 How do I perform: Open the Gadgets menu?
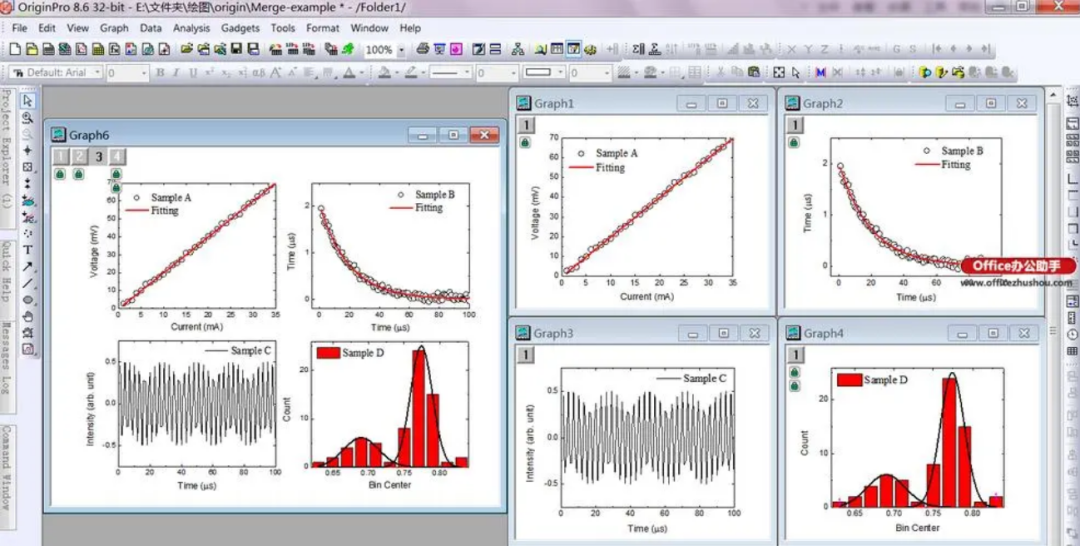pyautogui.click(x=240, y=28)
